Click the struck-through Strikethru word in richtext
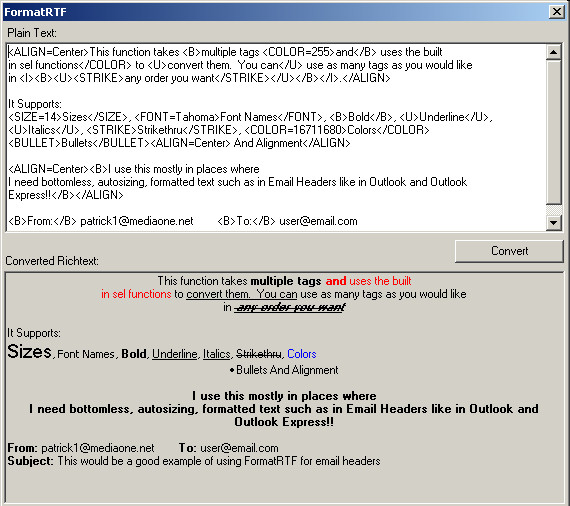The width and height of the screenshot is (570, 506). click(x=258, y=354)
